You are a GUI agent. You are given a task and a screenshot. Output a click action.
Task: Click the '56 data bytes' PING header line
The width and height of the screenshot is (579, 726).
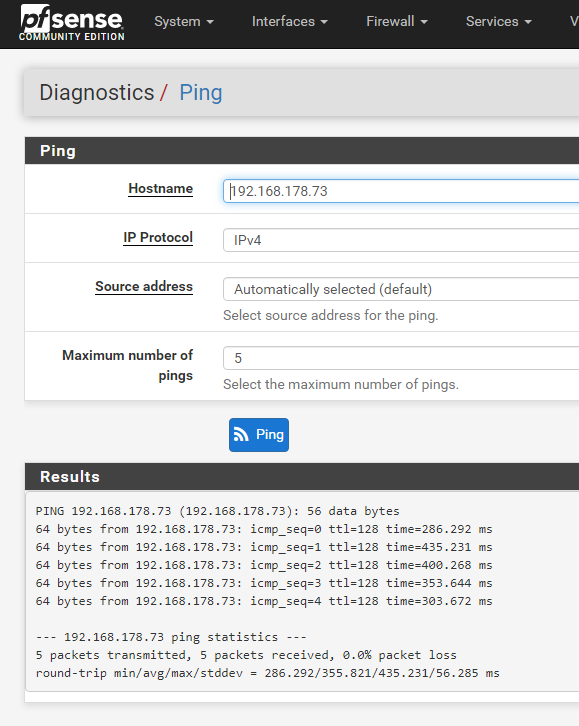click(x=218, y=511)
